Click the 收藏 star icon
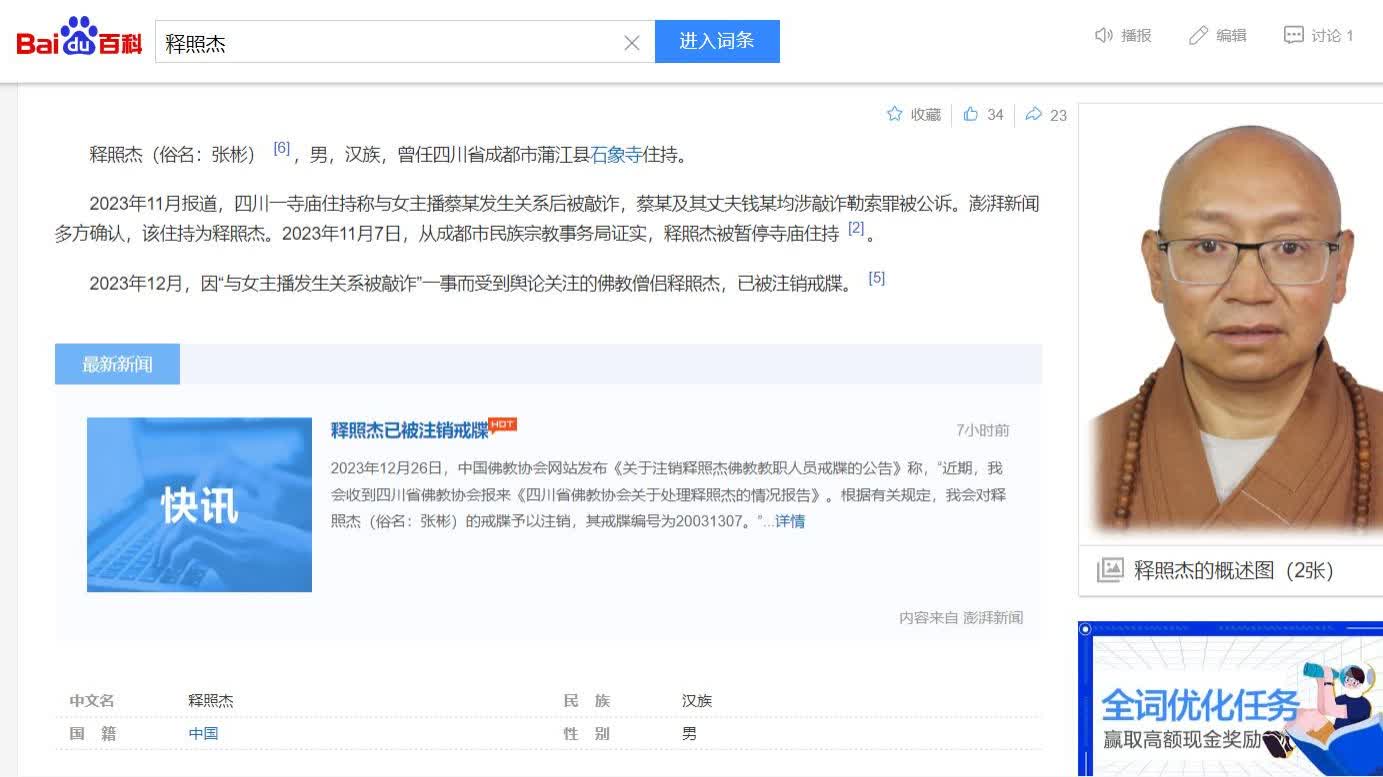The width and height of the screenshot is (1383, 777). 895,114
